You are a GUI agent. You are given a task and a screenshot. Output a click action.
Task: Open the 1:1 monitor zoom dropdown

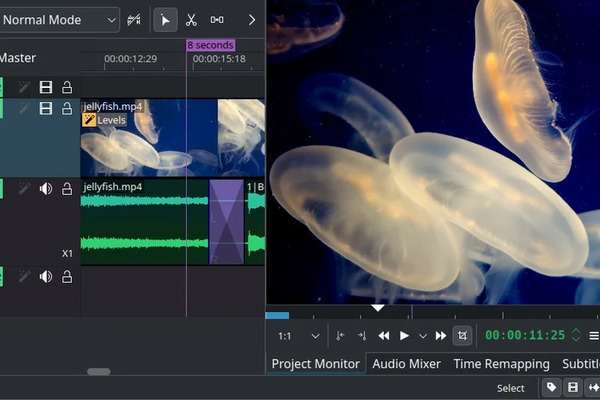299,336
